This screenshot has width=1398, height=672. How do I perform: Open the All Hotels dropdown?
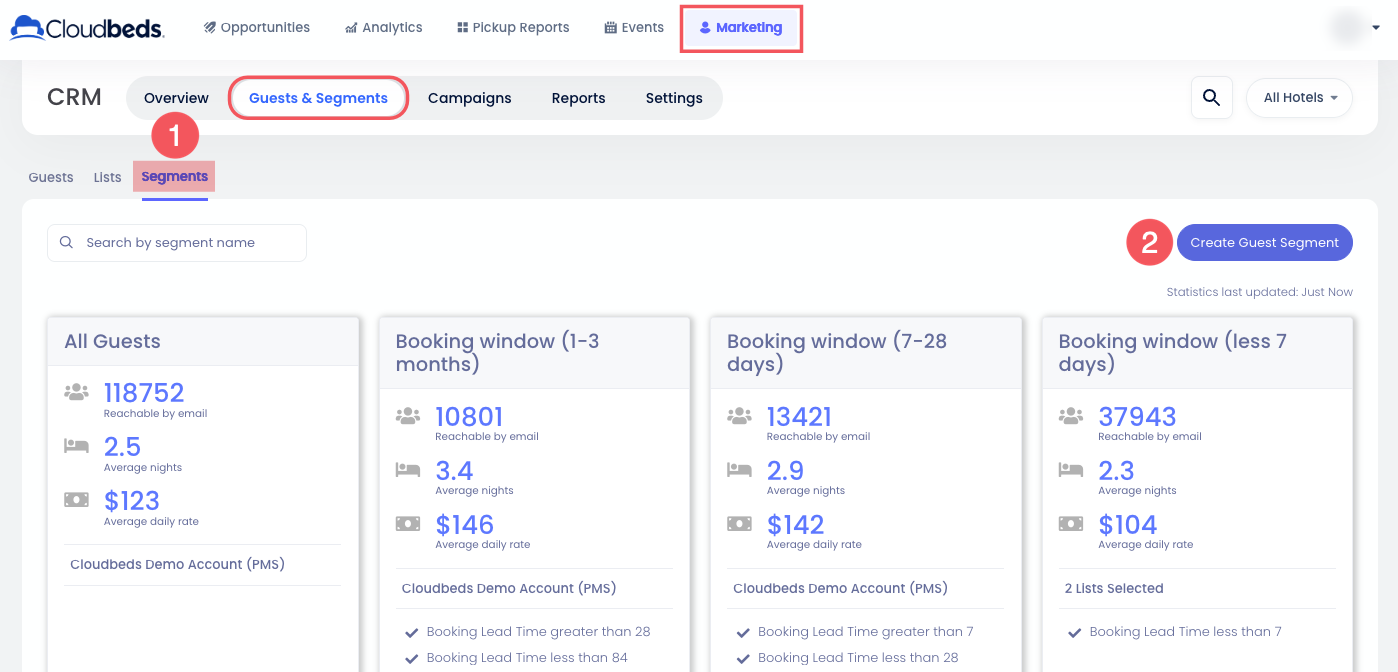pos(1299,98)
